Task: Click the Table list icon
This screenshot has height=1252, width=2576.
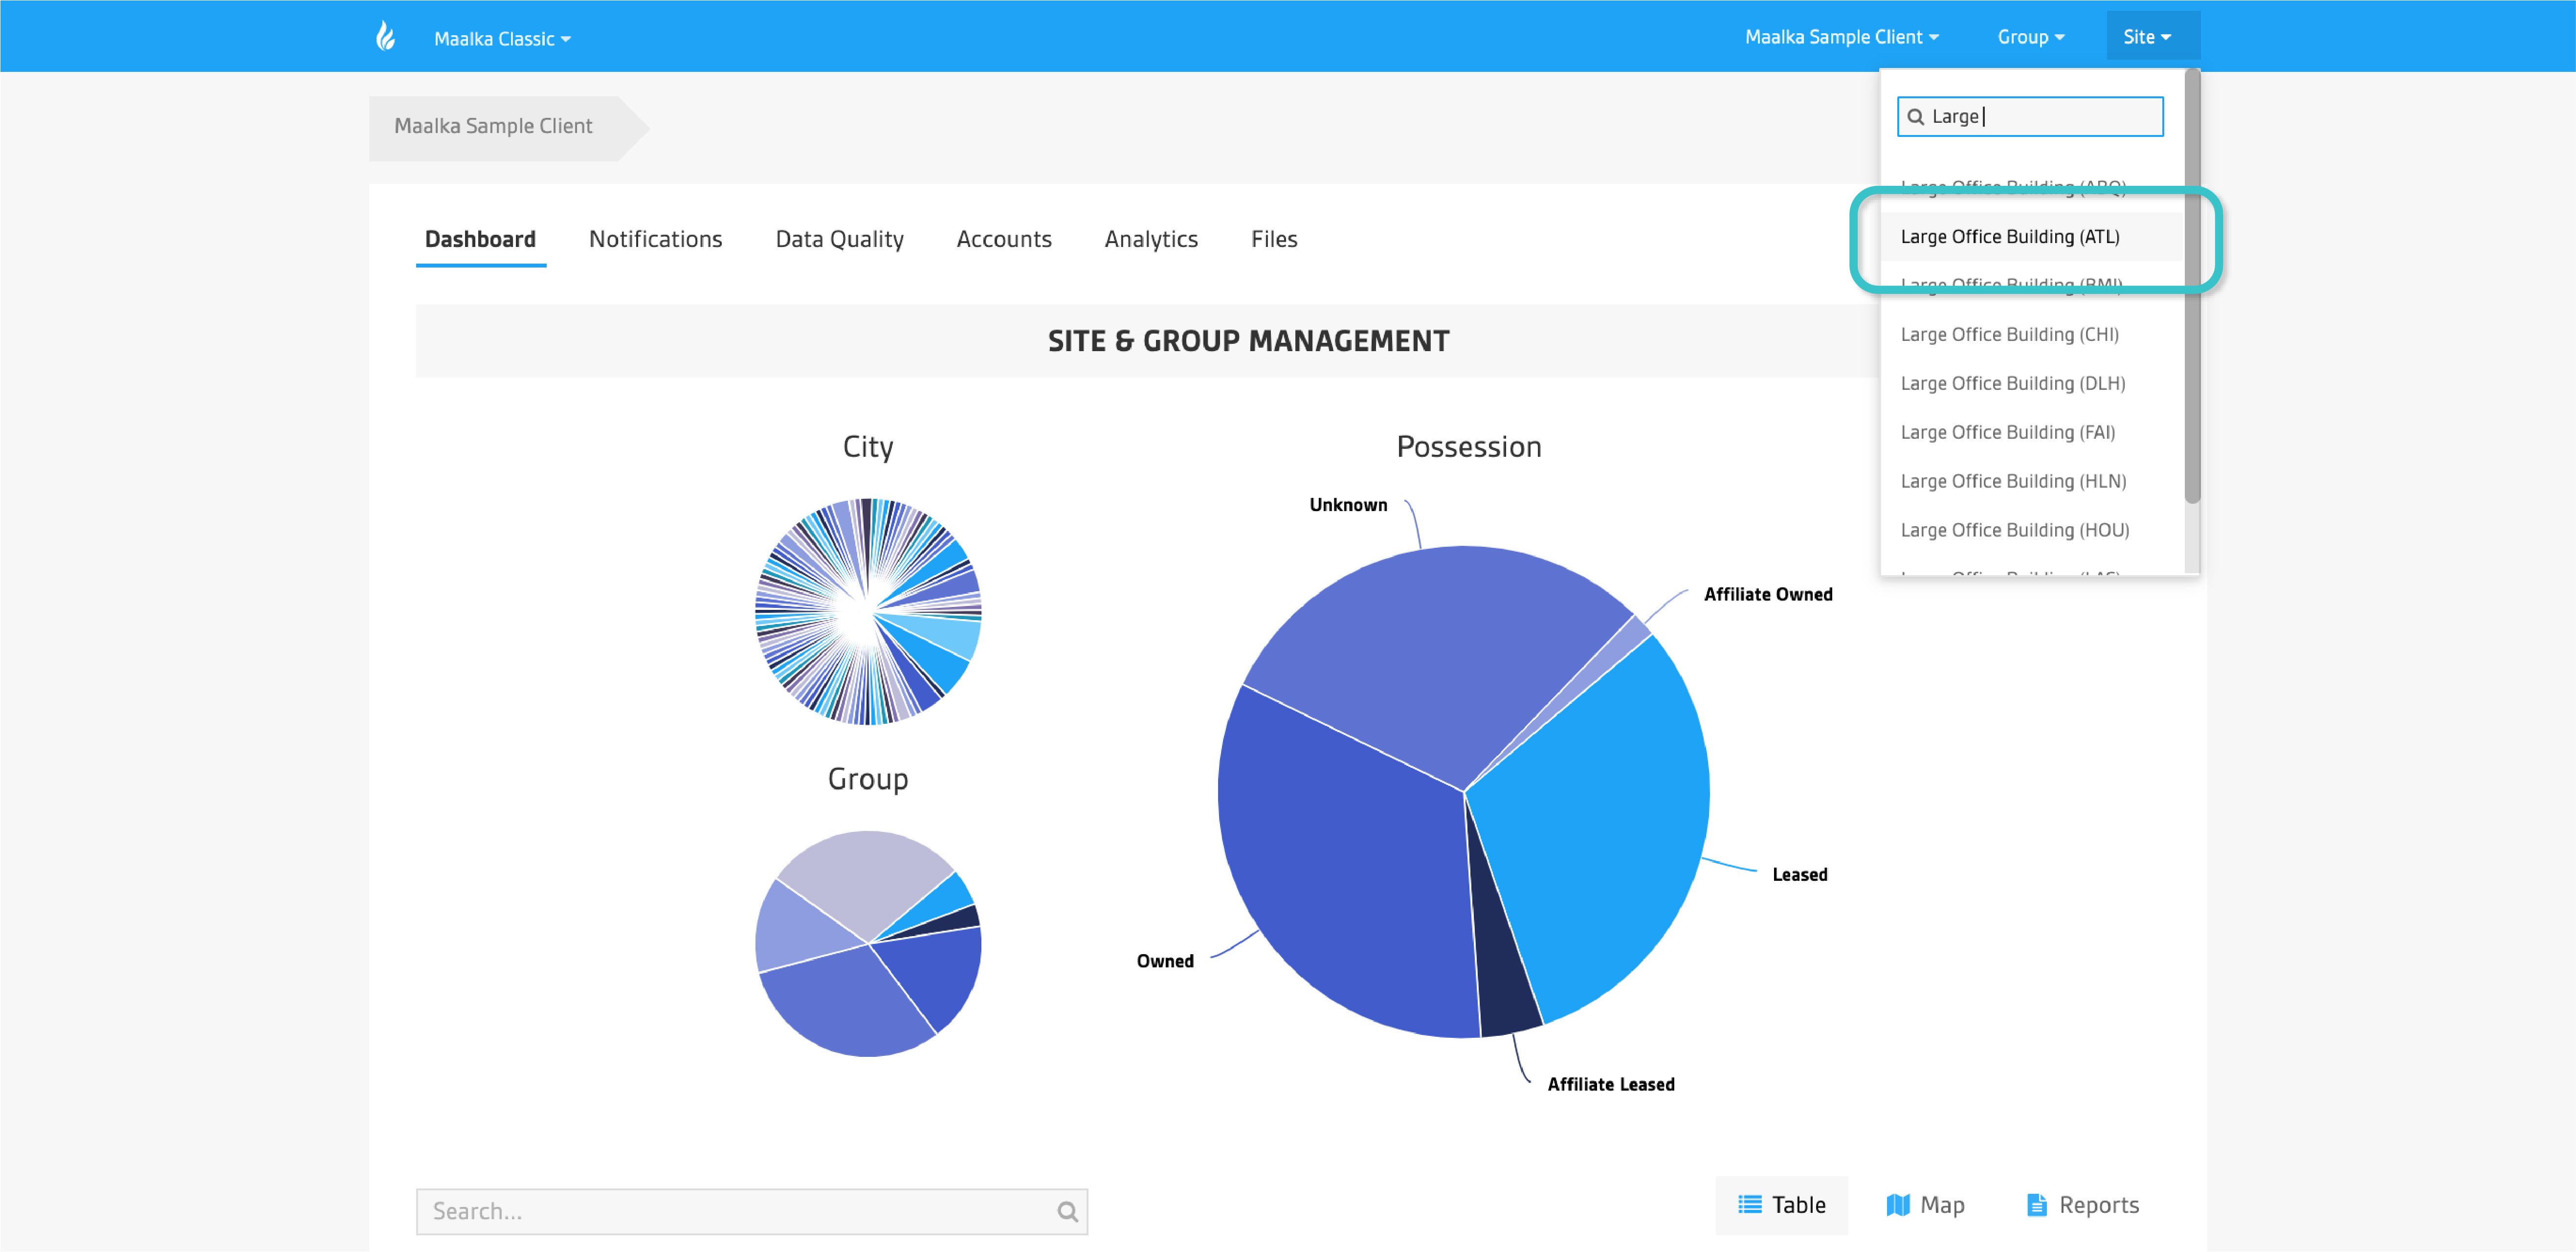Action: [1749, 1204]
